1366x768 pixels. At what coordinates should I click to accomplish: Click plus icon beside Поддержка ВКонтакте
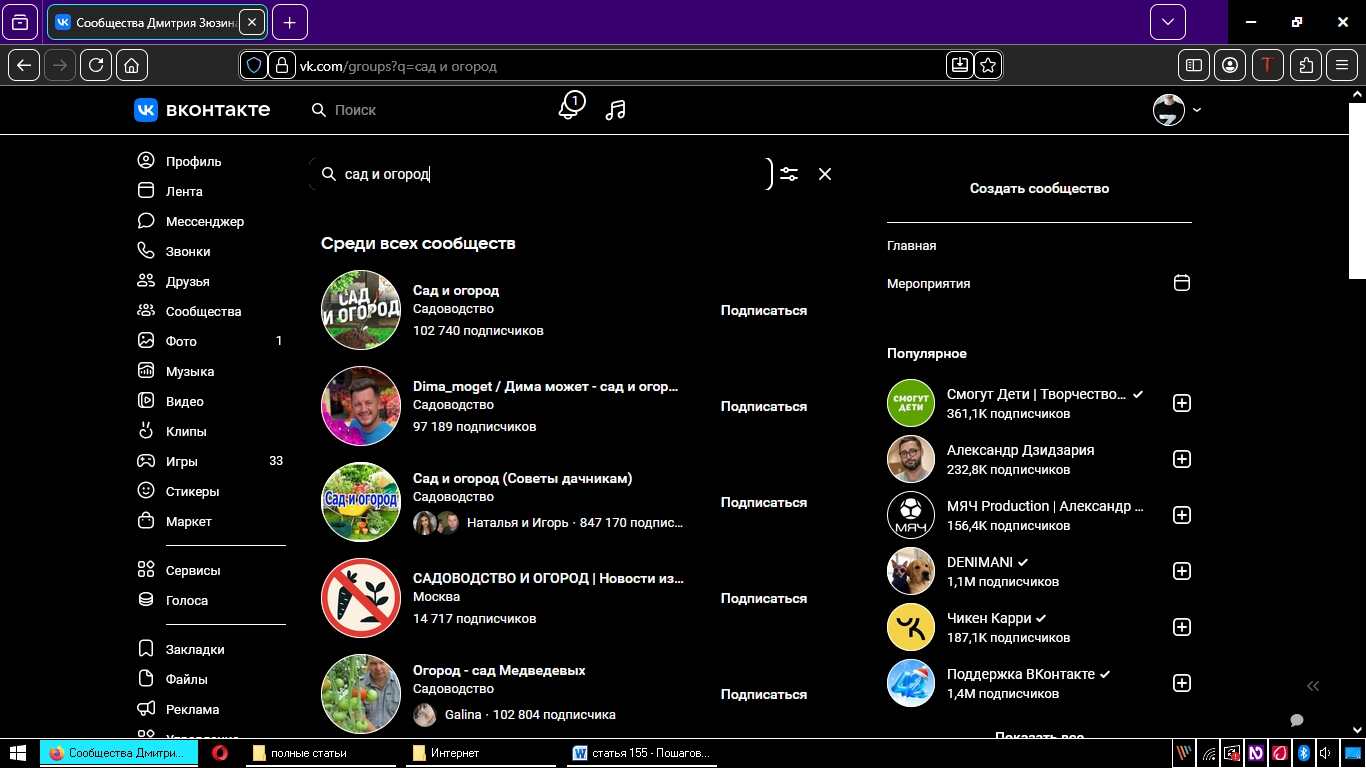tap(1181, 683)
